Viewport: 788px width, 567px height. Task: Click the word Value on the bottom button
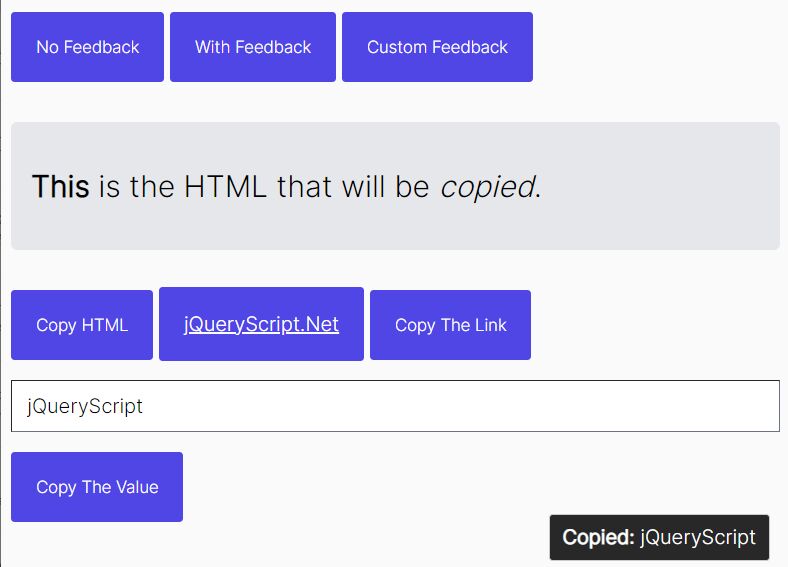(x=137, y=487)
